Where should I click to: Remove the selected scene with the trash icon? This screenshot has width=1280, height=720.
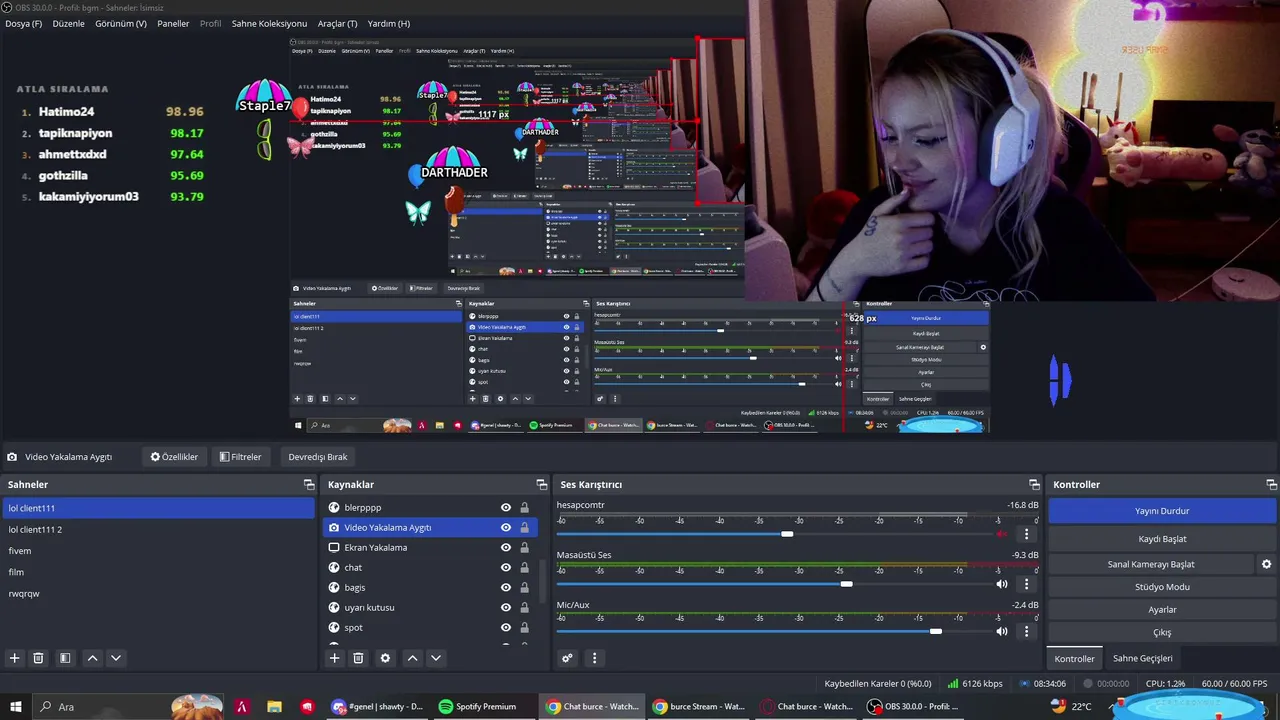39,658
